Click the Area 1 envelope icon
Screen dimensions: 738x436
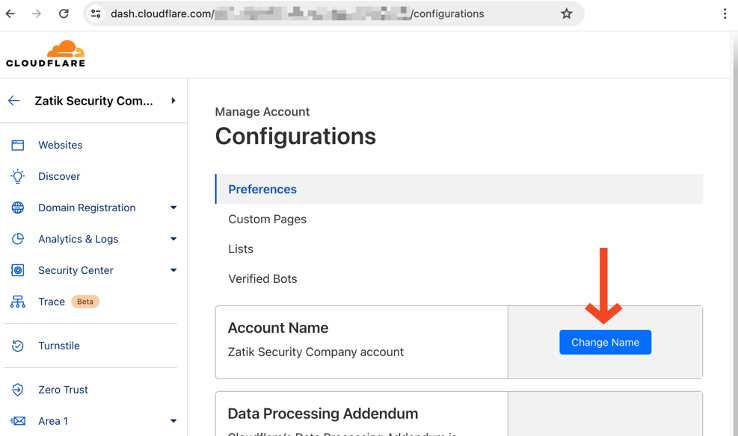(17, 421)
